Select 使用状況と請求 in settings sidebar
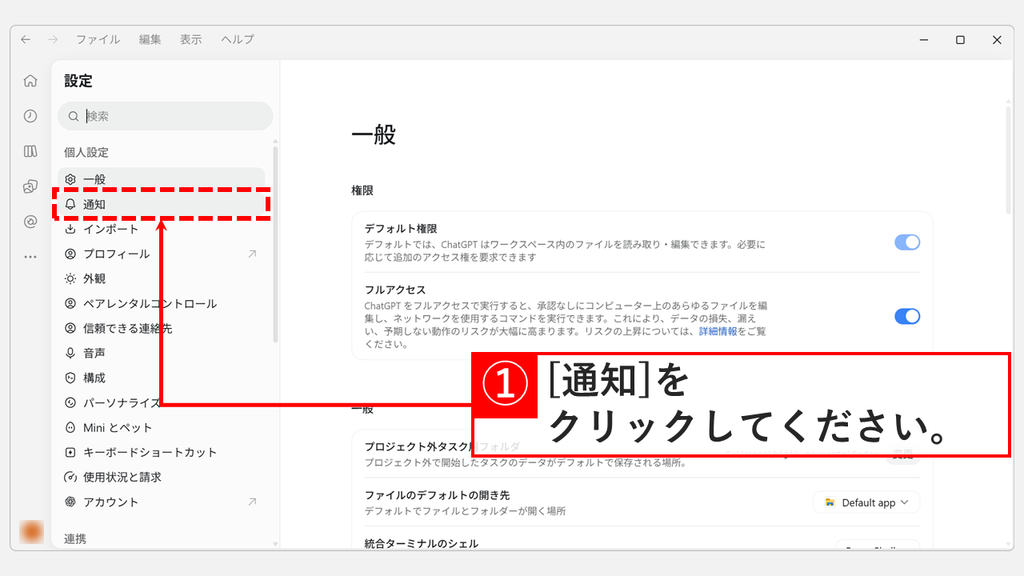1024x576 pixels. point(161,477)
